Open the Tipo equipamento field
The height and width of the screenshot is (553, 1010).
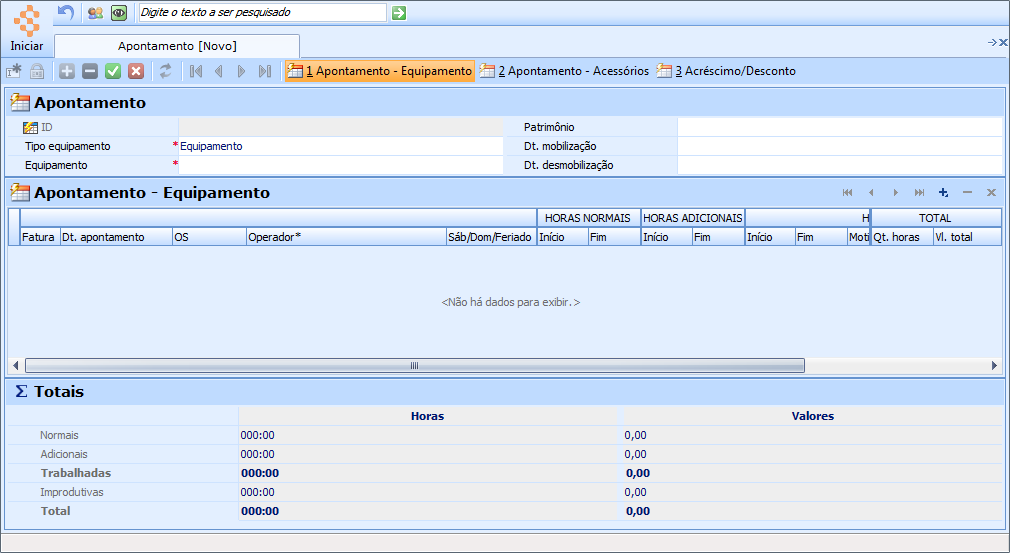coord(340,146)
